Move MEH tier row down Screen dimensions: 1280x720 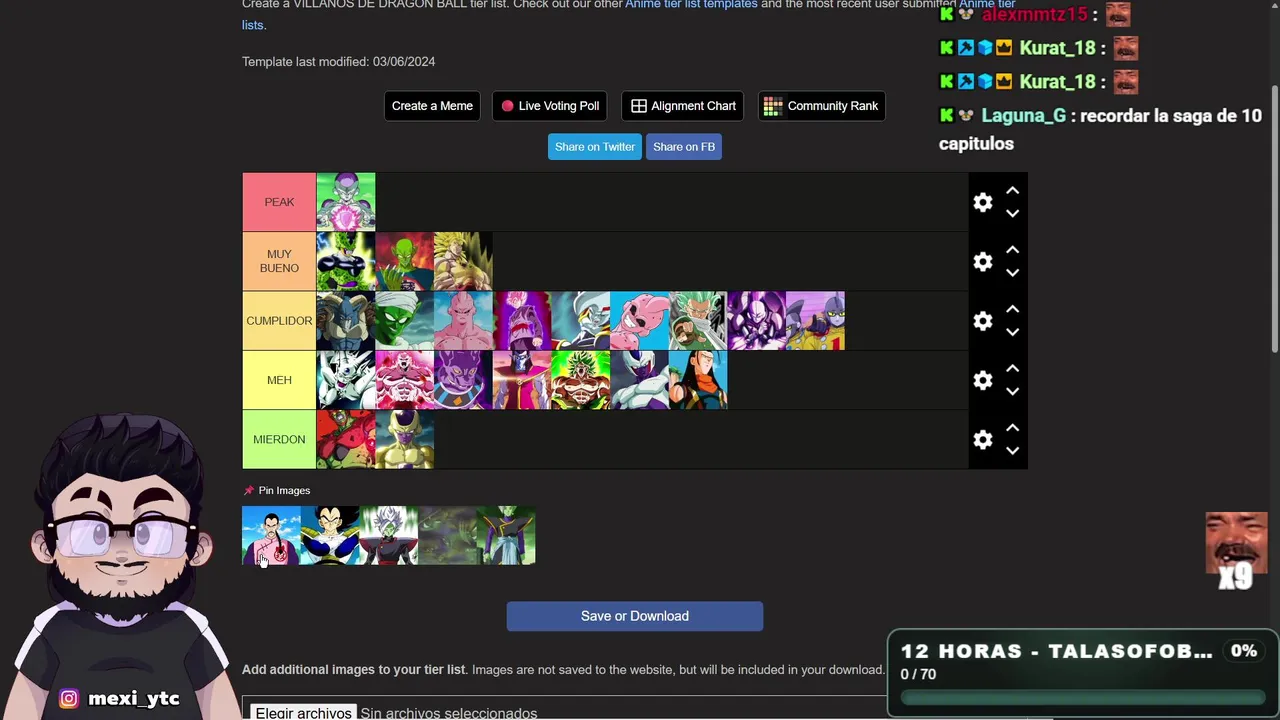[x=1012, y=391]
